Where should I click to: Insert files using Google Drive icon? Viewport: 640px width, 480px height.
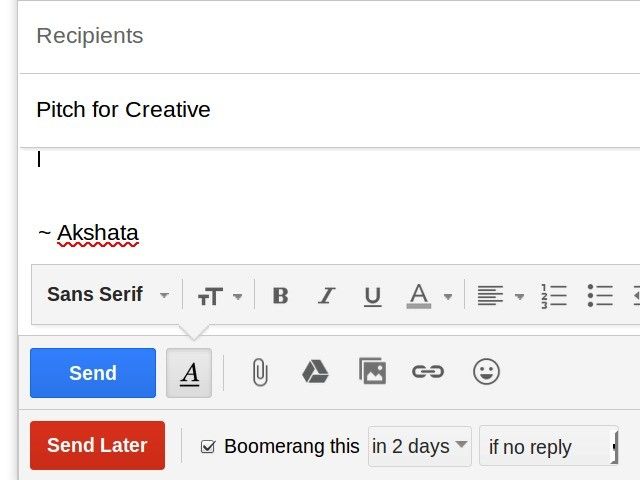[x=315, y=373]
